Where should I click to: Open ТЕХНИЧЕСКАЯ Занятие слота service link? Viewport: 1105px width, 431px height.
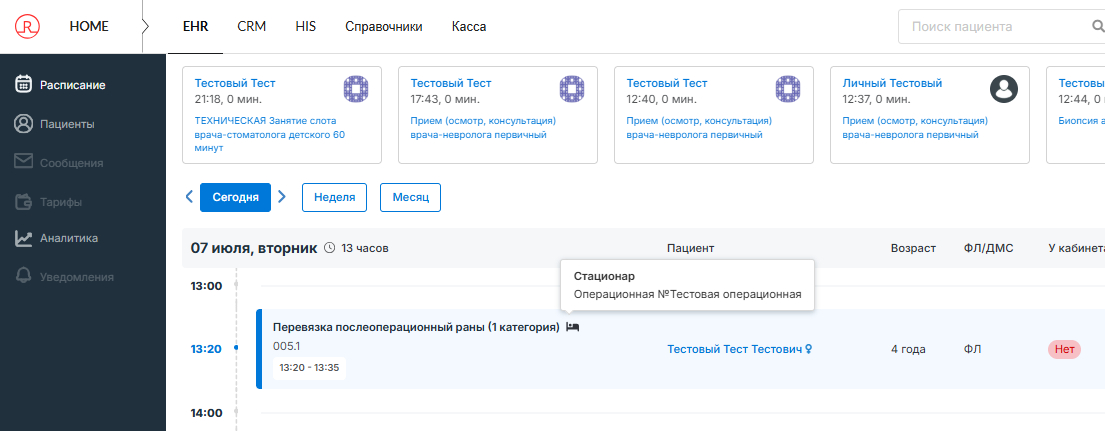tap(270, 134)
